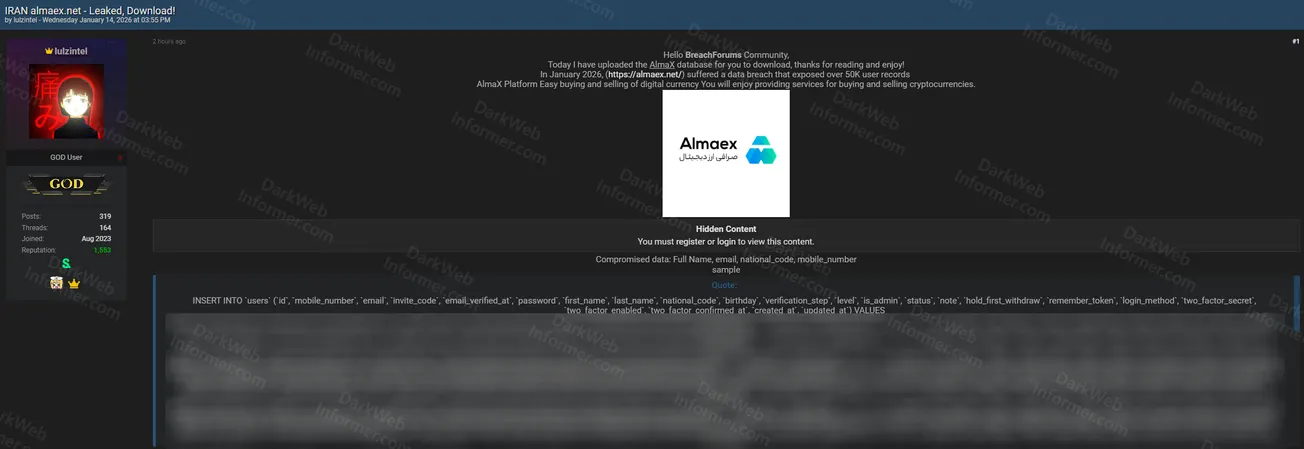The height and width of the screenshot is (449, 1304).
Task: Open the https://almaex.net/ link
Action: [x=644, y=75]
